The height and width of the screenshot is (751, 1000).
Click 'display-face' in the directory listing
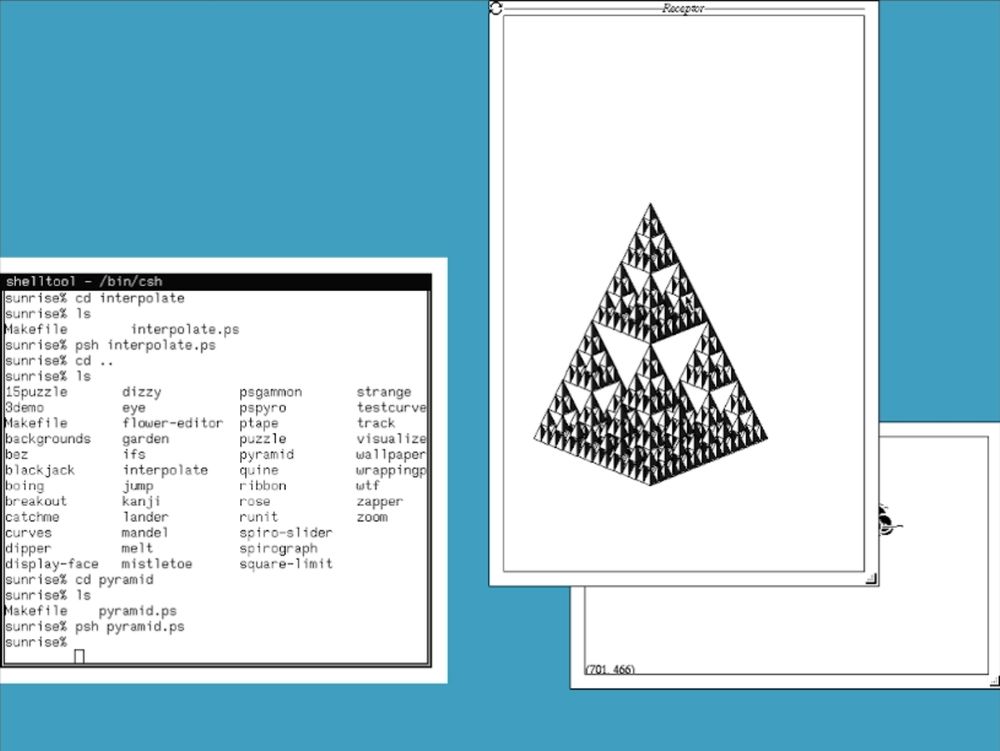click(52, 564)
